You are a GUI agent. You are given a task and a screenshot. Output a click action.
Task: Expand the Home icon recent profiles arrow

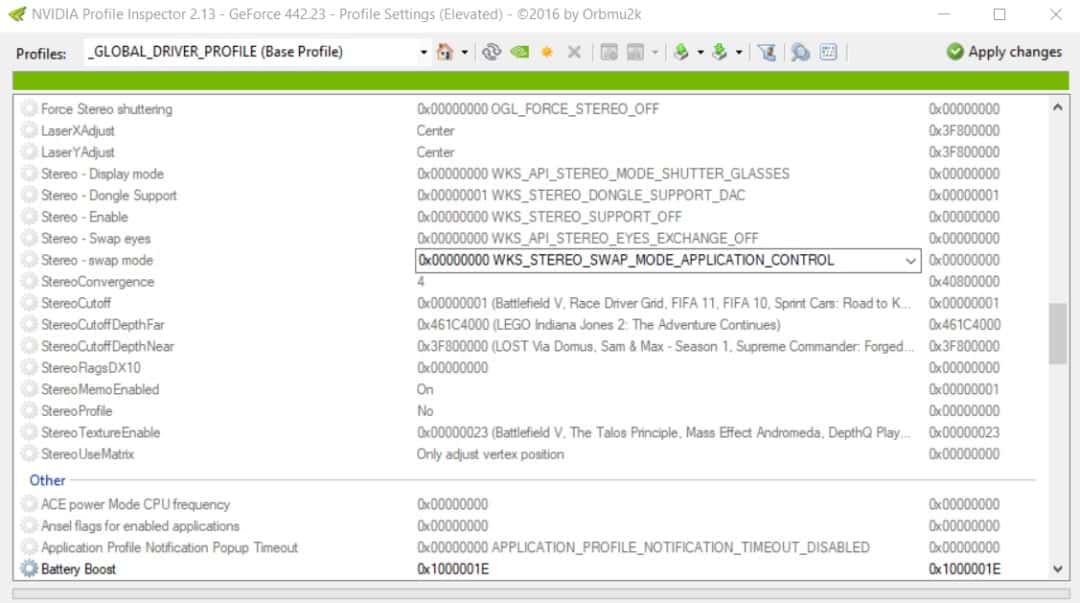point(465,52)
